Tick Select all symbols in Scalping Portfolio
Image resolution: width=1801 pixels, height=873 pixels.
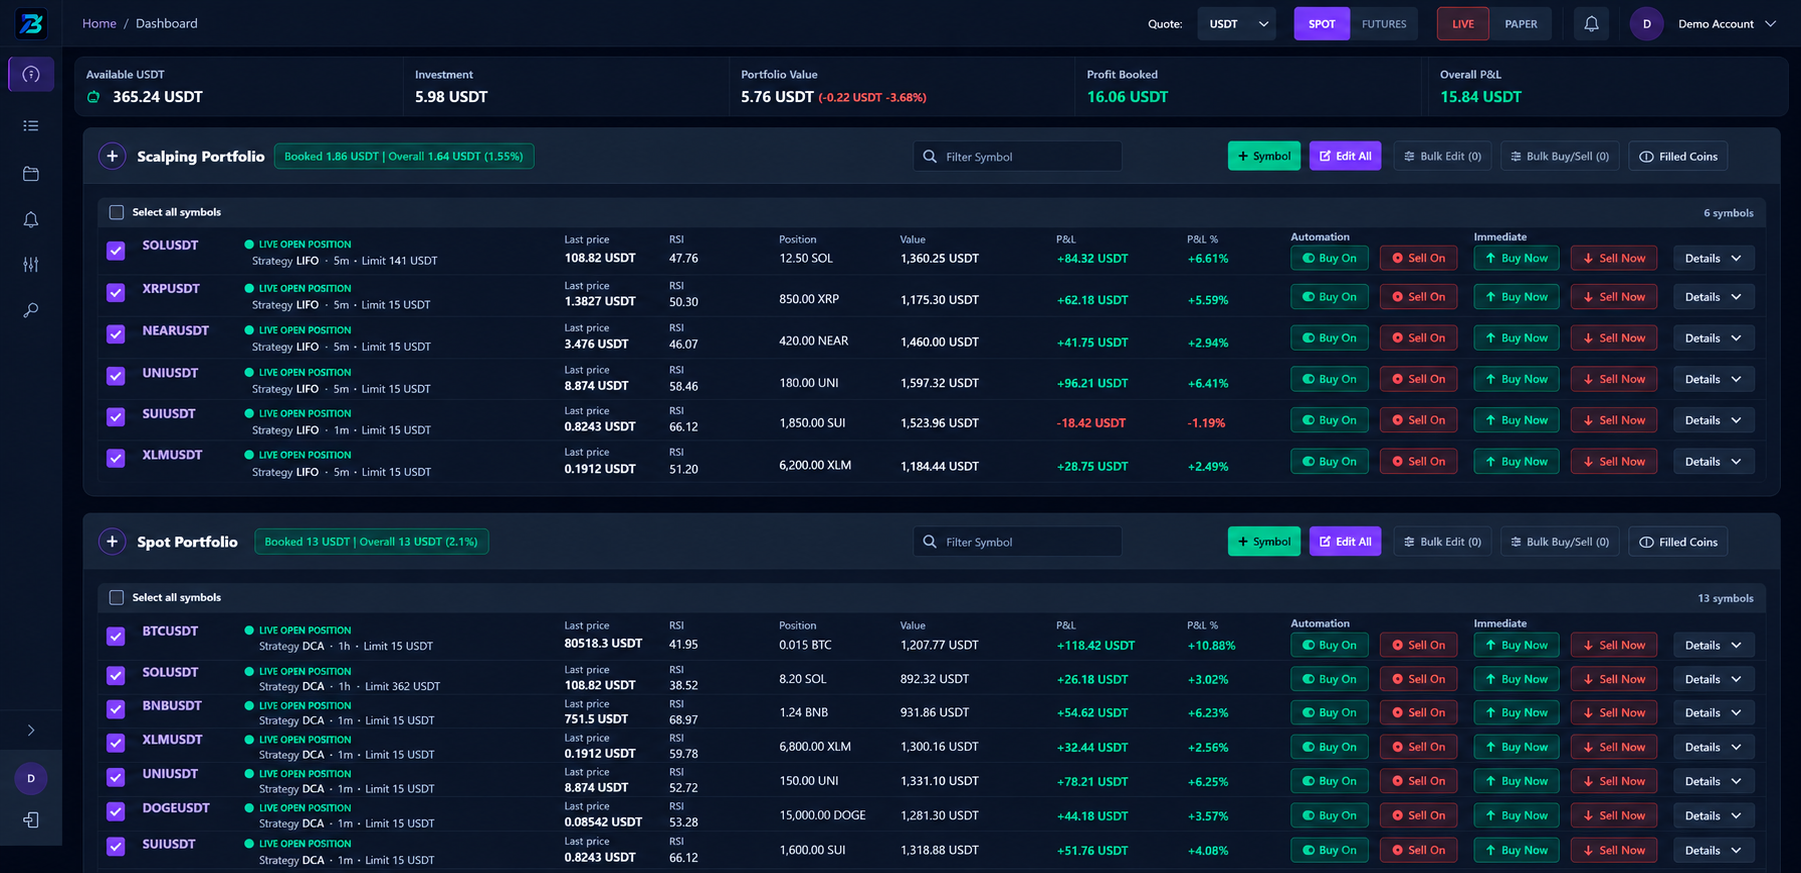pyautogui.click(x=116, y=212)
